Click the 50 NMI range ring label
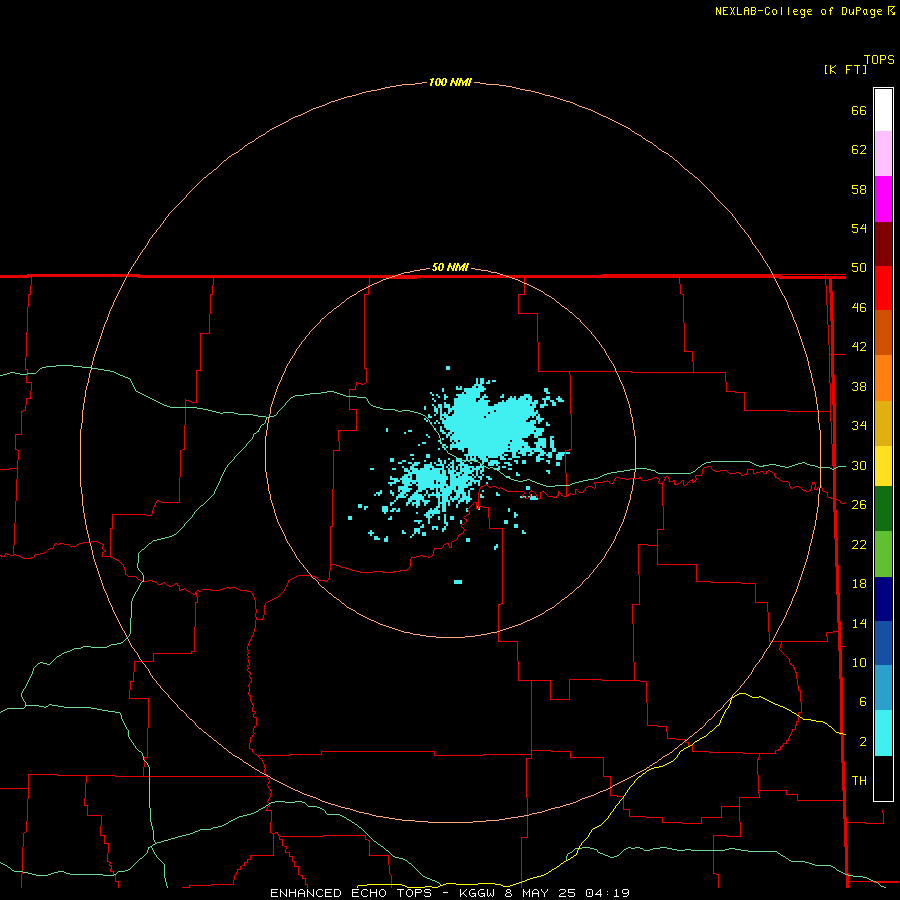Screen dimensions: 900x900 (x=450, y=267)
